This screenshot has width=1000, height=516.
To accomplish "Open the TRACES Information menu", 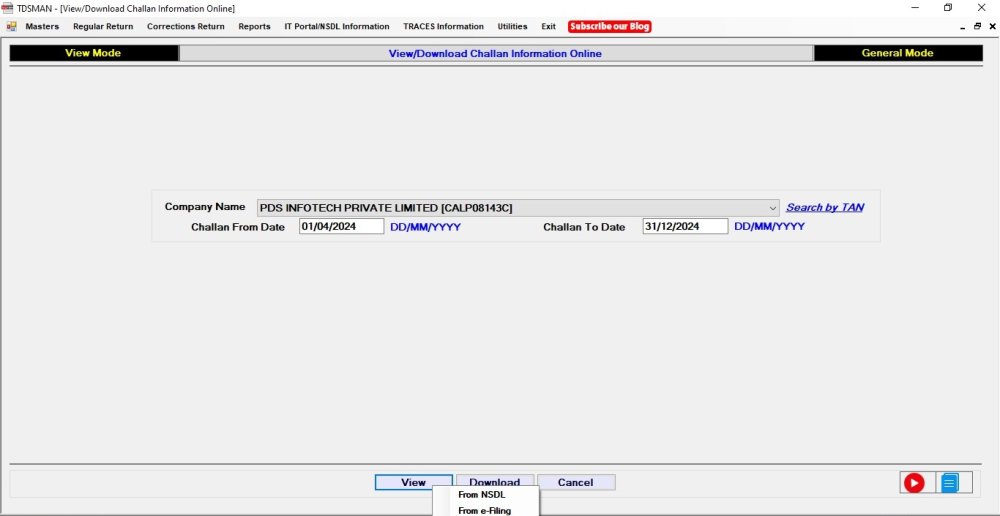I will click(443, 26).
